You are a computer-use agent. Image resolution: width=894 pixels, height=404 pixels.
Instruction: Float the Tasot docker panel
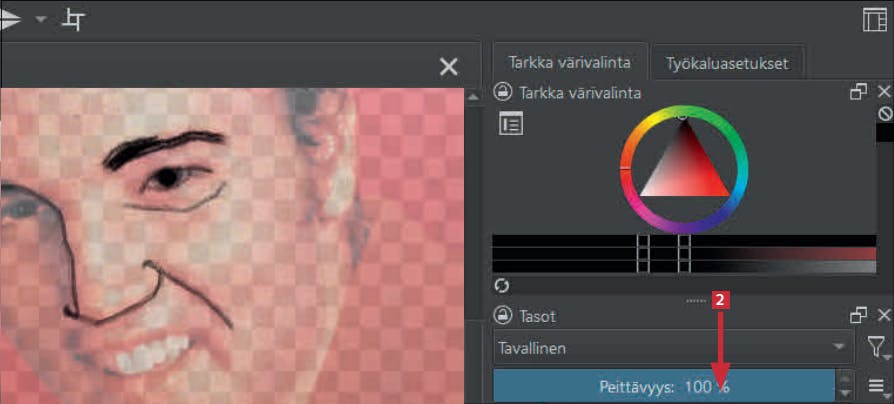point(858,315)
